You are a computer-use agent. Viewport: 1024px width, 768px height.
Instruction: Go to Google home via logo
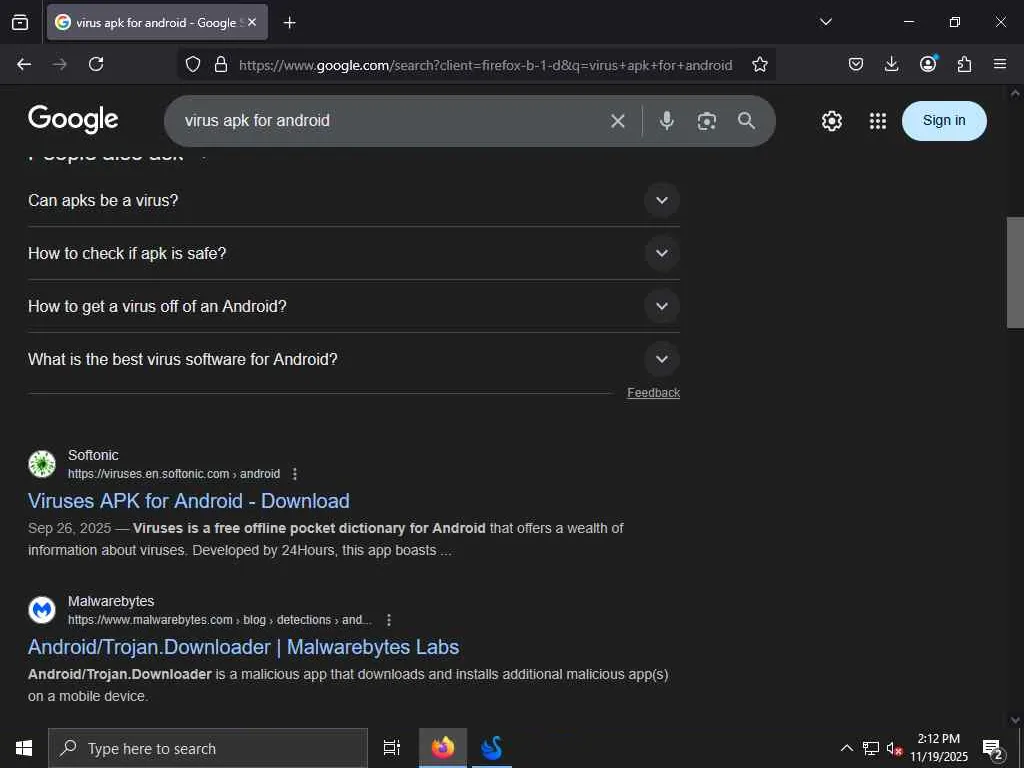(73, 120)
